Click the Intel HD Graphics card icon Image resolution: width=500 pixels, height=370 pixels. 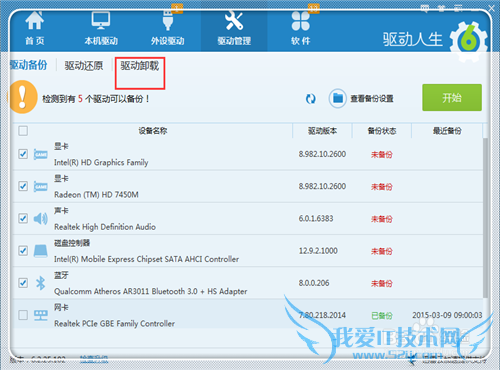tap(41, 154)
